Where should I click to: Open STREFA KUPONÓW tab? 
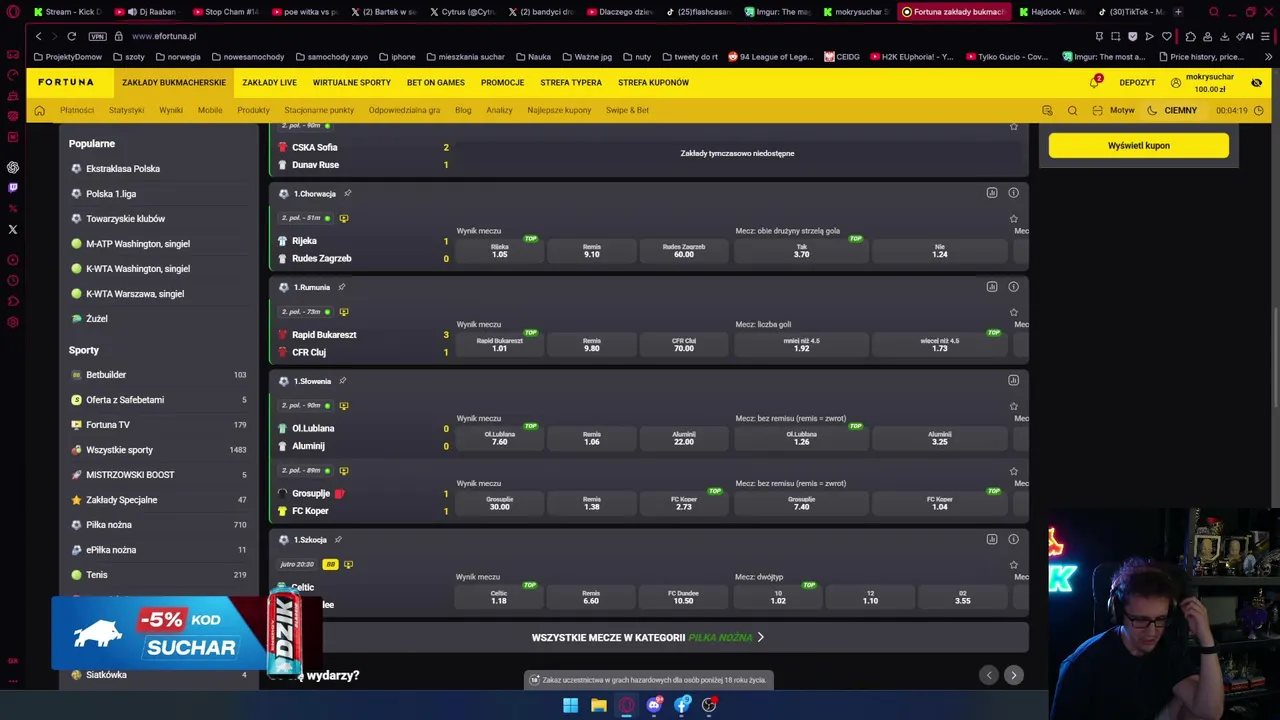tap(653, 82)
